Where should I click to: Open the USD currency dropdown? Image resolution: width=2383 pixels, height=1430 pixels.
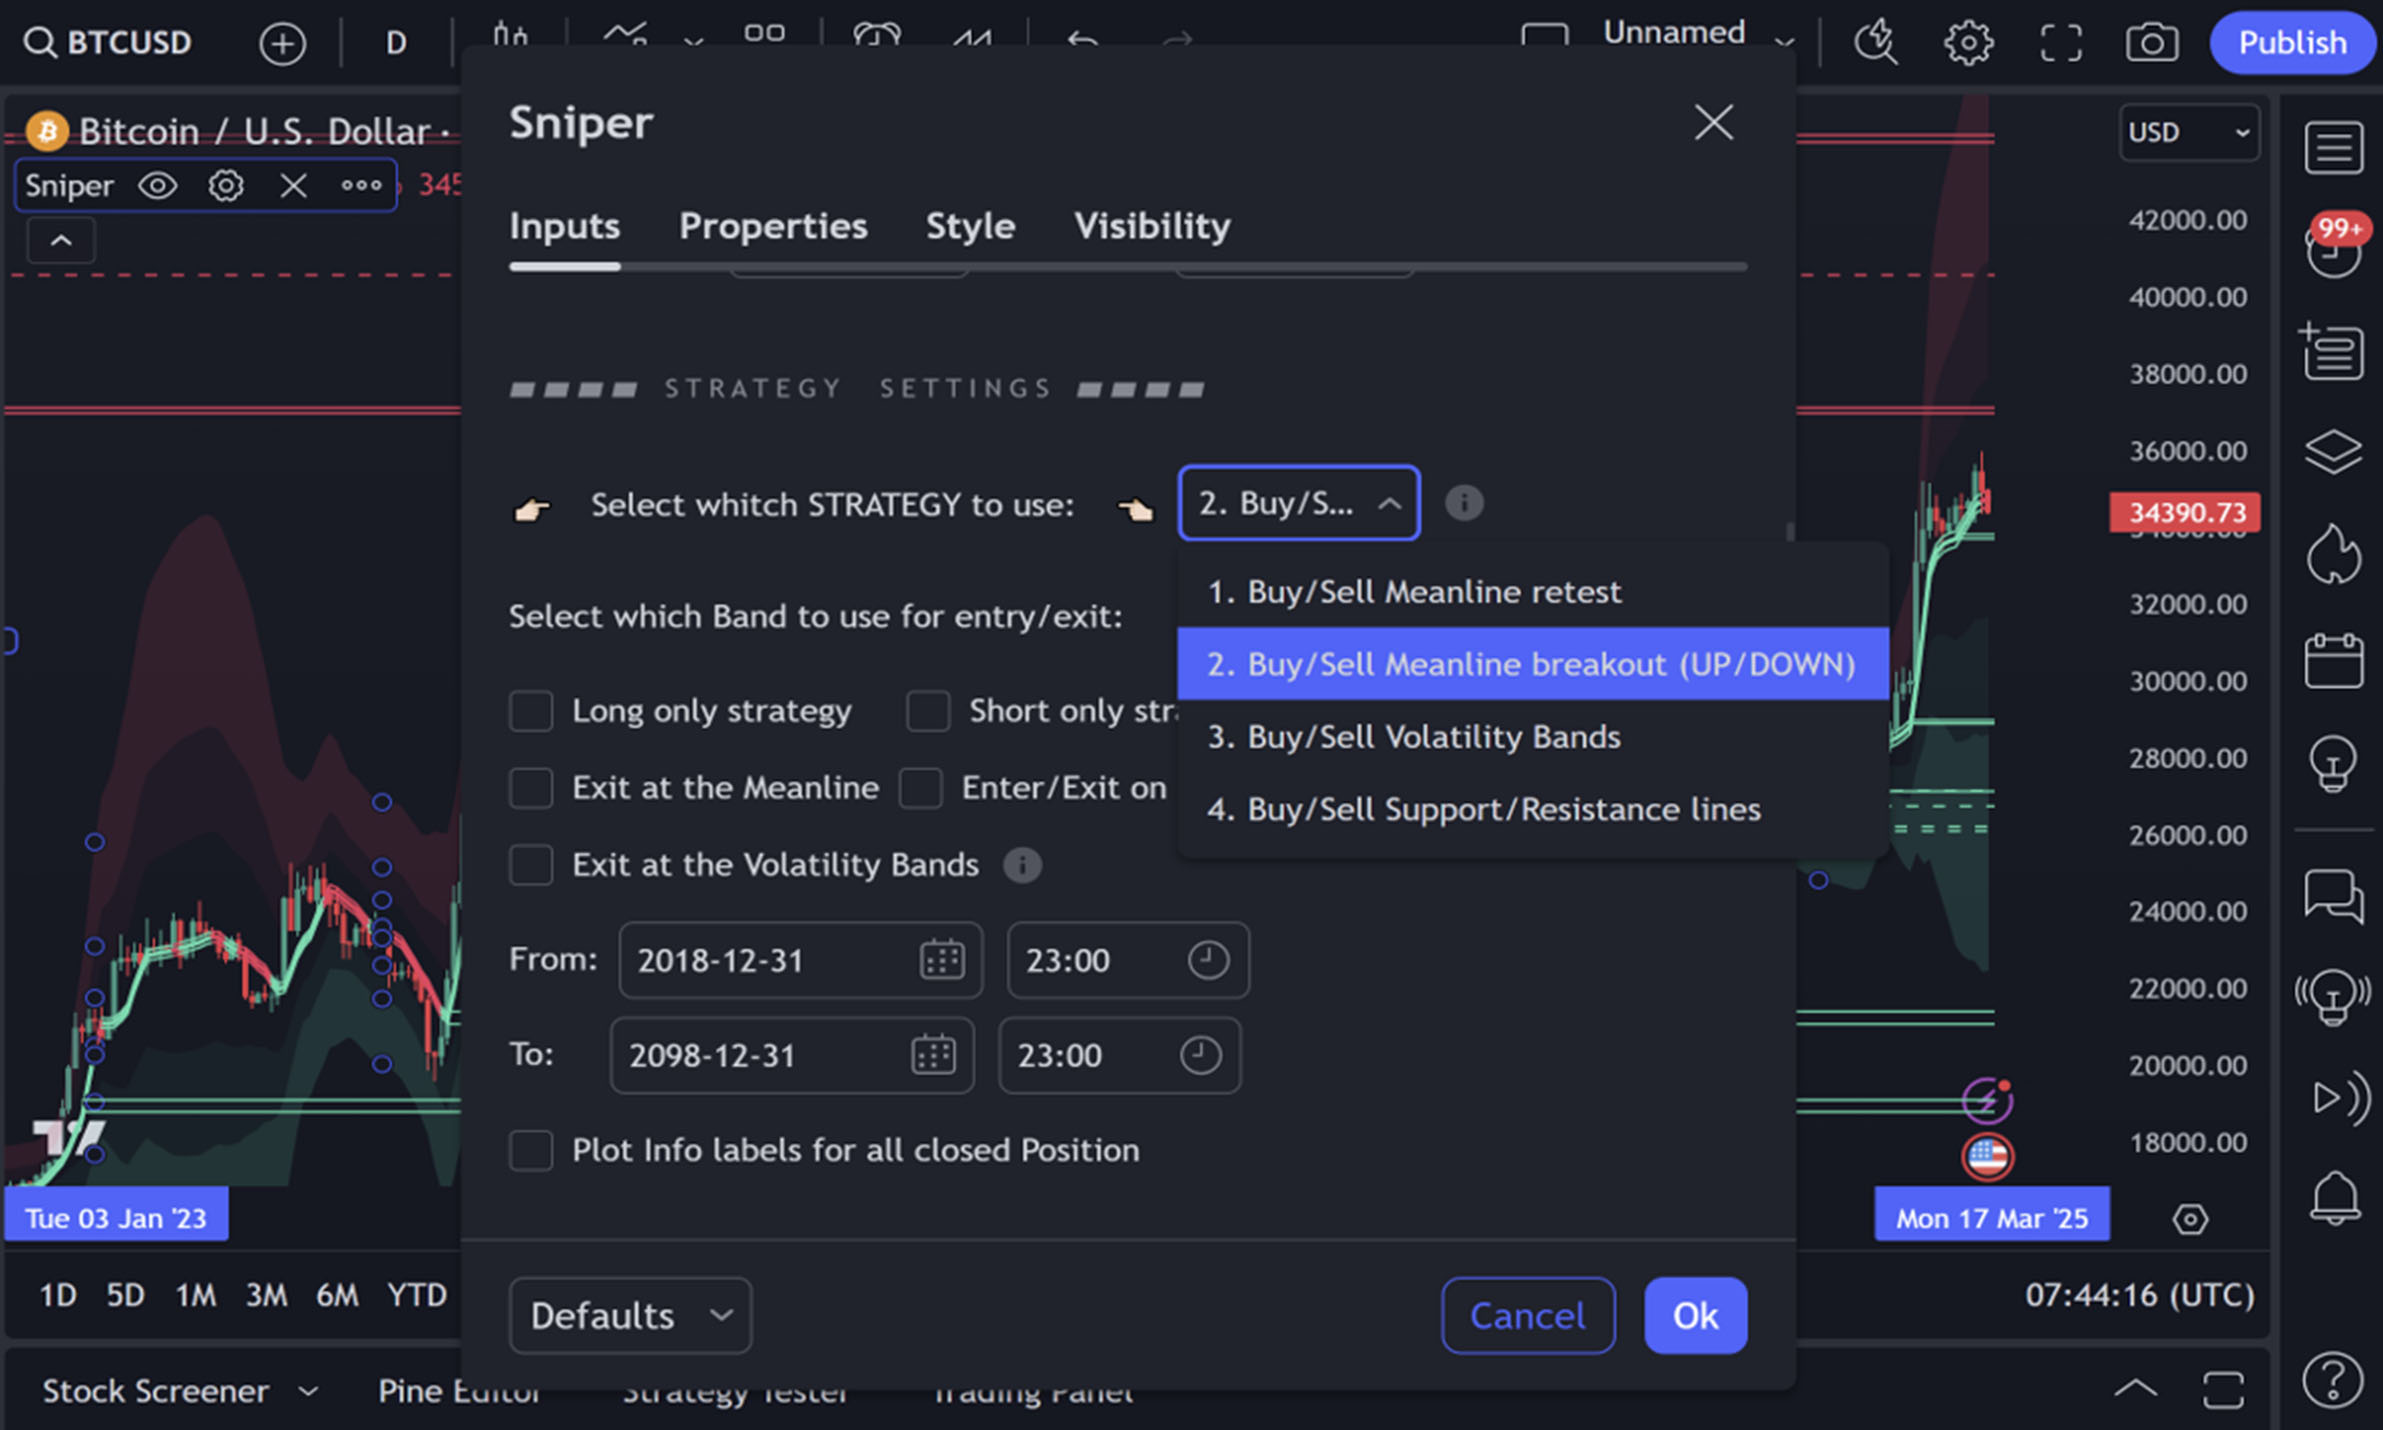2188,132
